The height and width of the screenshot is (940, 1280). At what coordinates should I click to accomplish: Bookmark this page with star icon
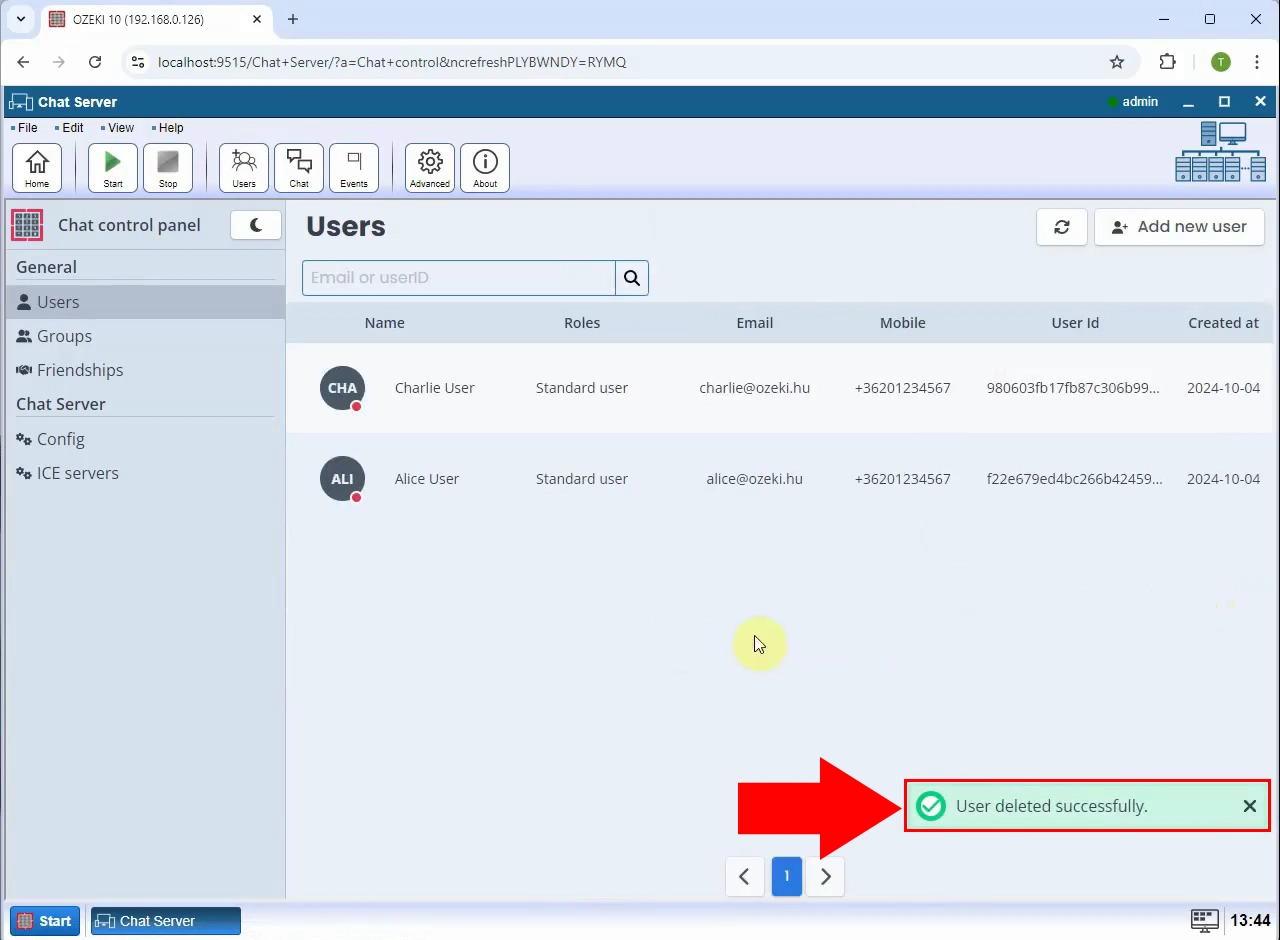(x=1117, y=62)
